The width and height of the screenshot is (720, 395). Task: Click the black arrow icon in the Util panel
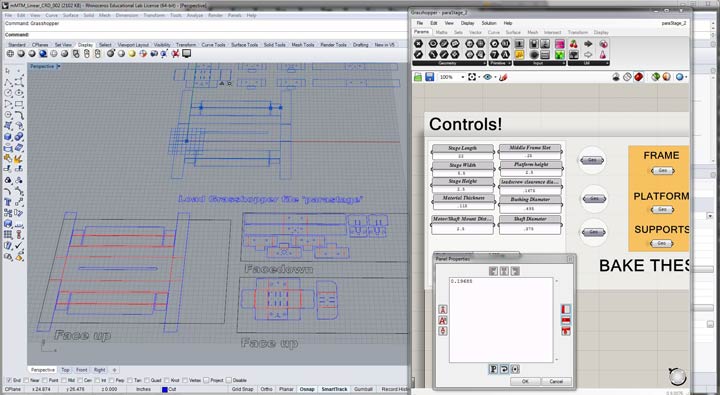[x=588, y=44]
